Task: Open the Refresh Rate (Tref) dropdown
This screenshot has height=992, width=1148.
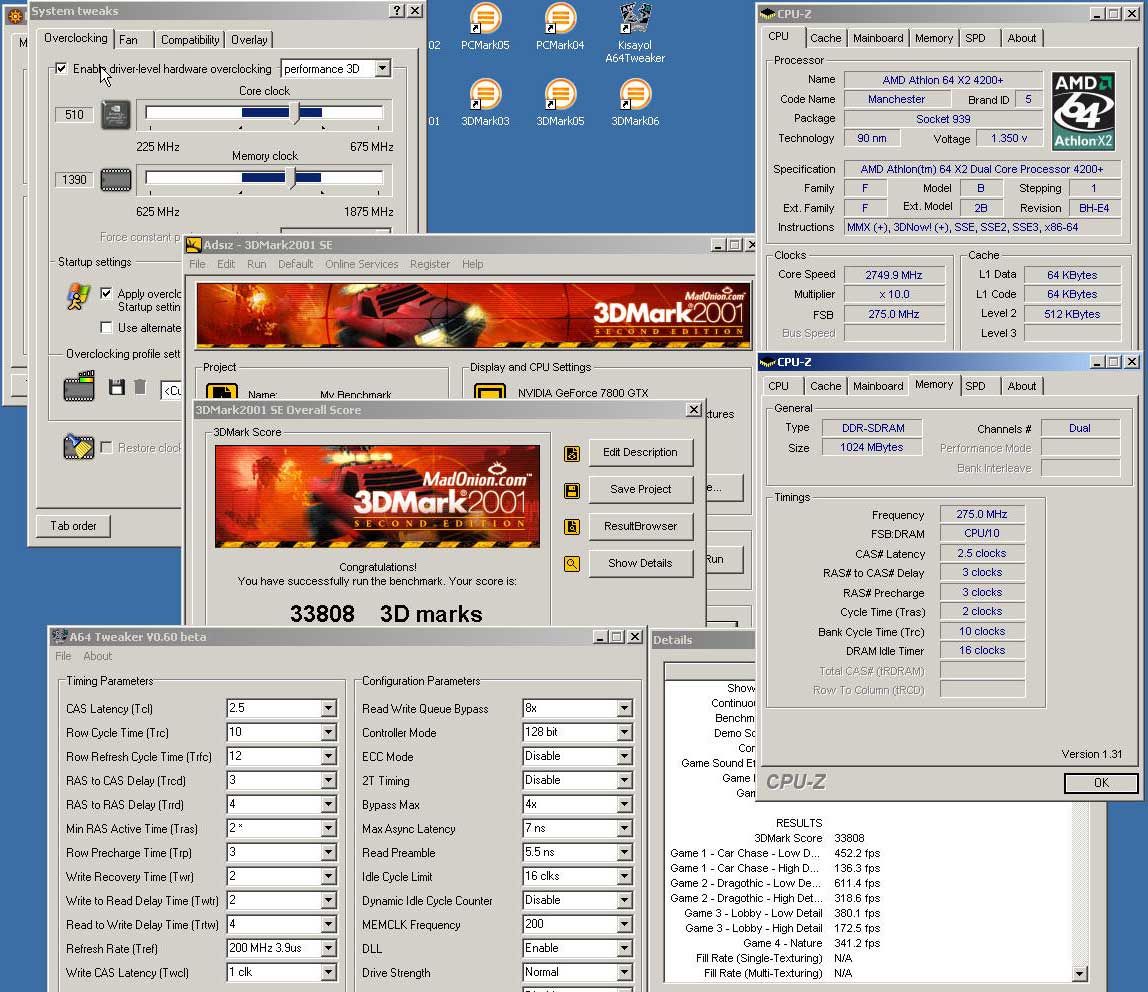Action: 329,949
